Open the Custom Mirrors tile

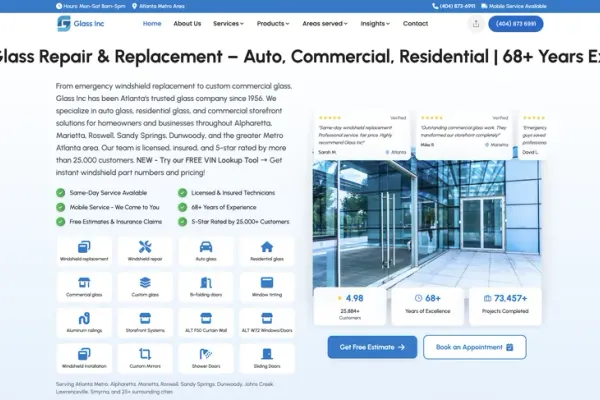click(x=145, y=358)
